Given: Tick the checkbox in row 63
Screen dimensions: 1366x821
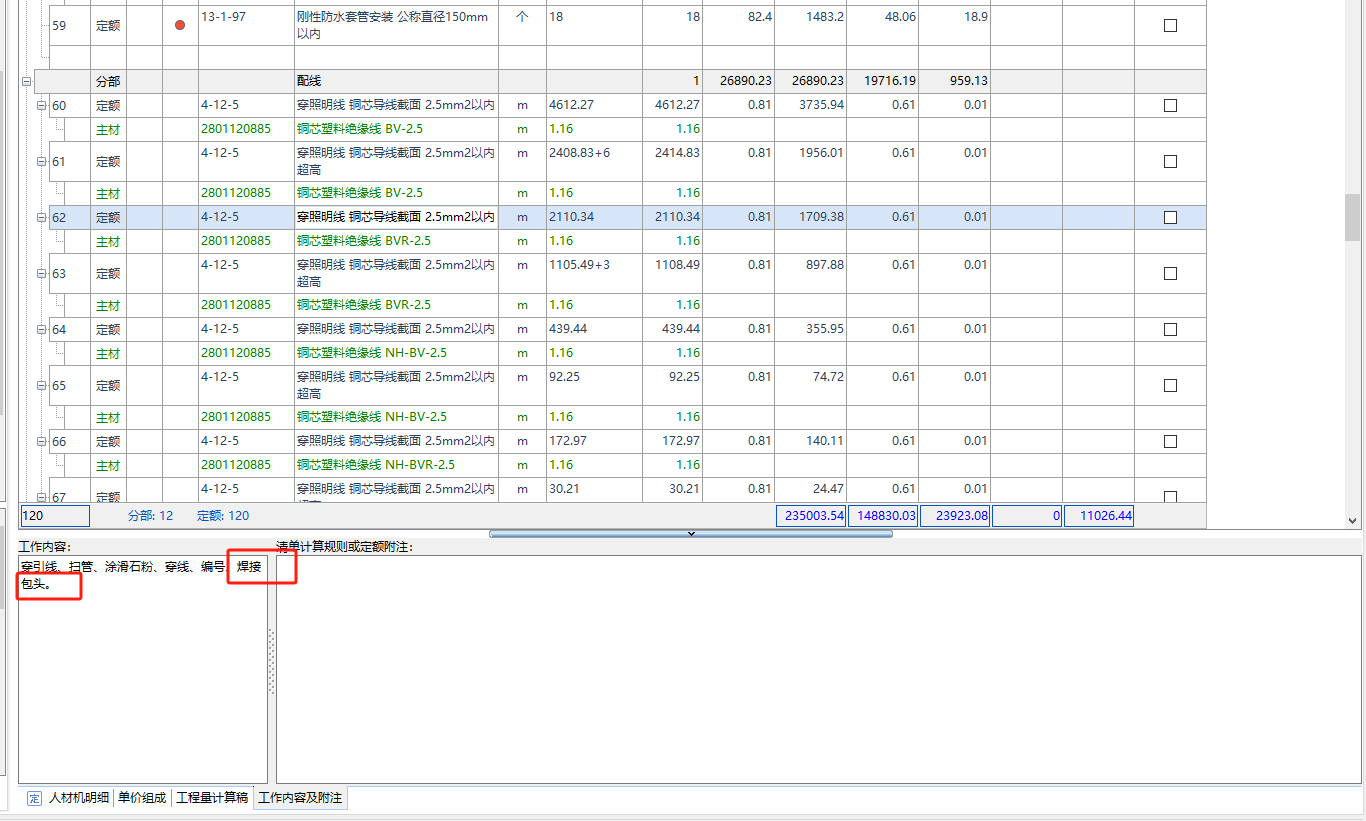Looking at the screenshot, I should pos(1170,273).
